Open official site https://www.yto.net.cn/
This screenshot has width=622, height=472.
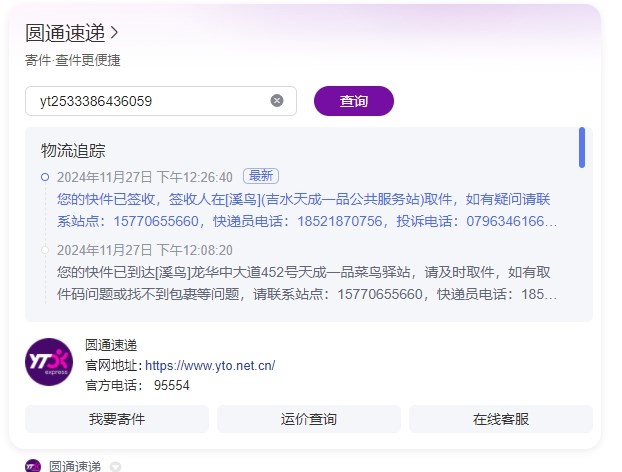(210, 365)
